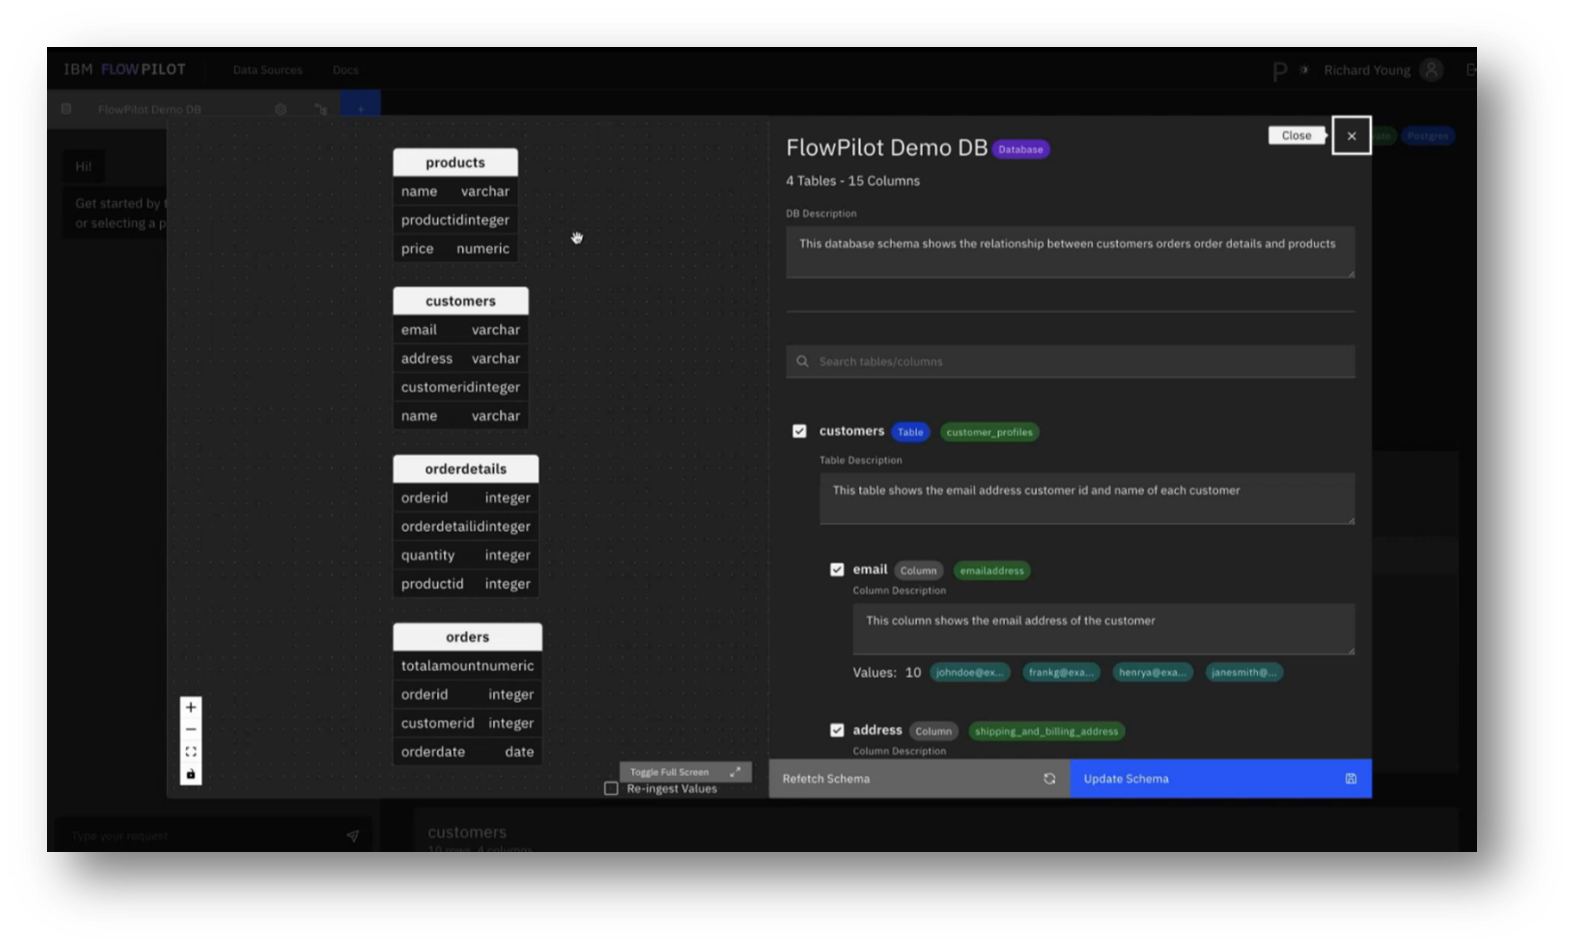
Task: Click the janesmith@... value chip
Action: [x=1244, y=673]
